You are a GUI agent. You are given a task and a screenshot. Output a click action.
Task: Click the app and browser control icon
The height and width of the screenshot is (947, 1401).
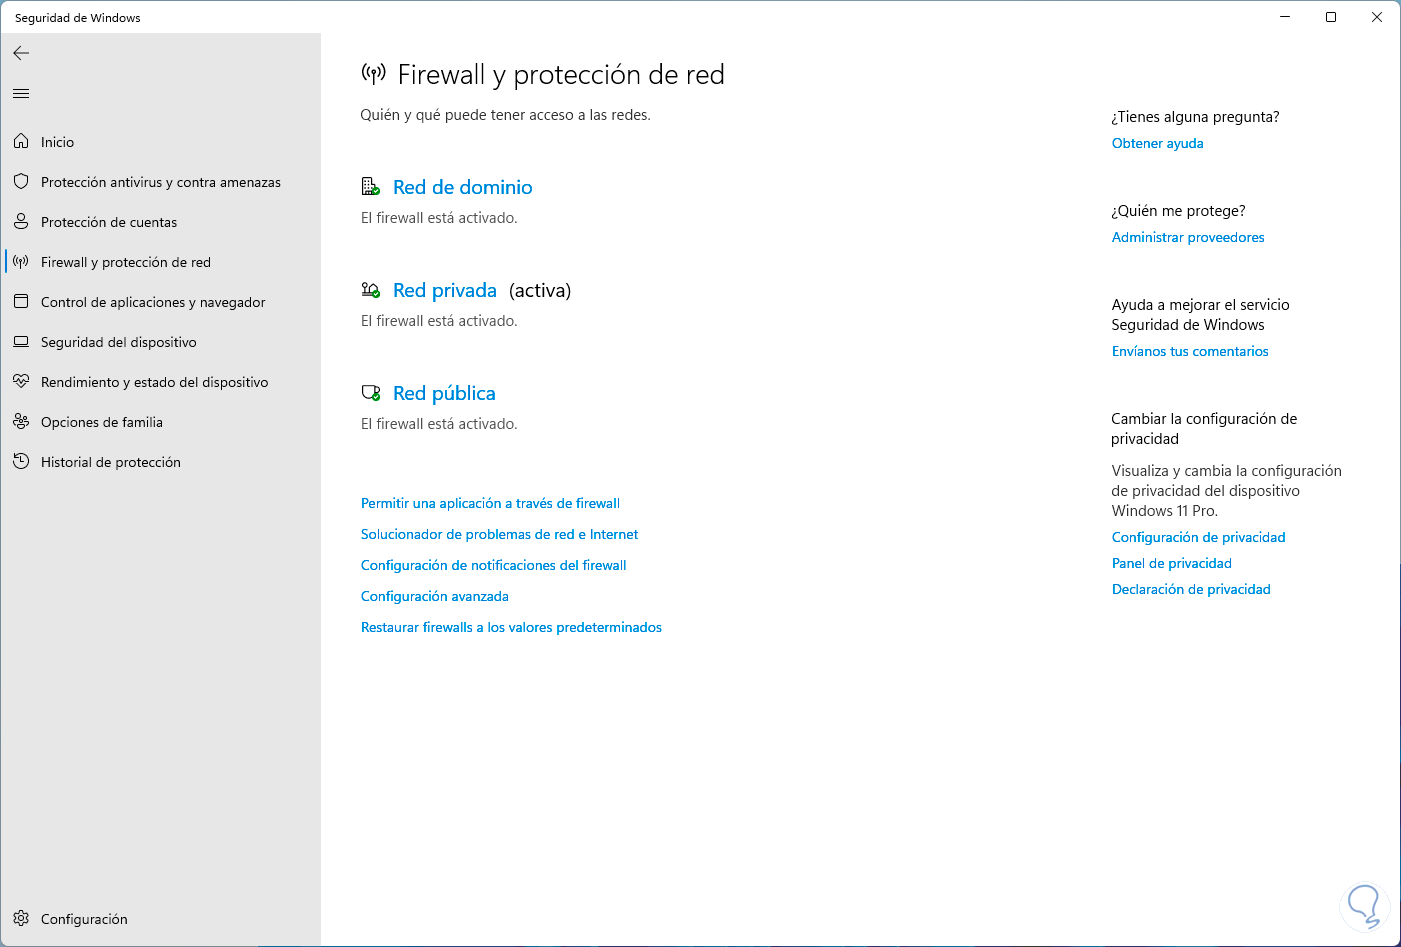coord(21,302)
